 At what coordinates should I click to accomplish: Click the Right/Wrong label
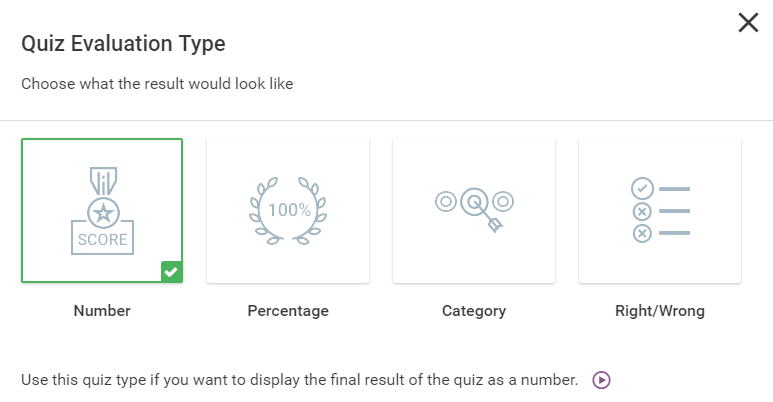pos(660,311)
